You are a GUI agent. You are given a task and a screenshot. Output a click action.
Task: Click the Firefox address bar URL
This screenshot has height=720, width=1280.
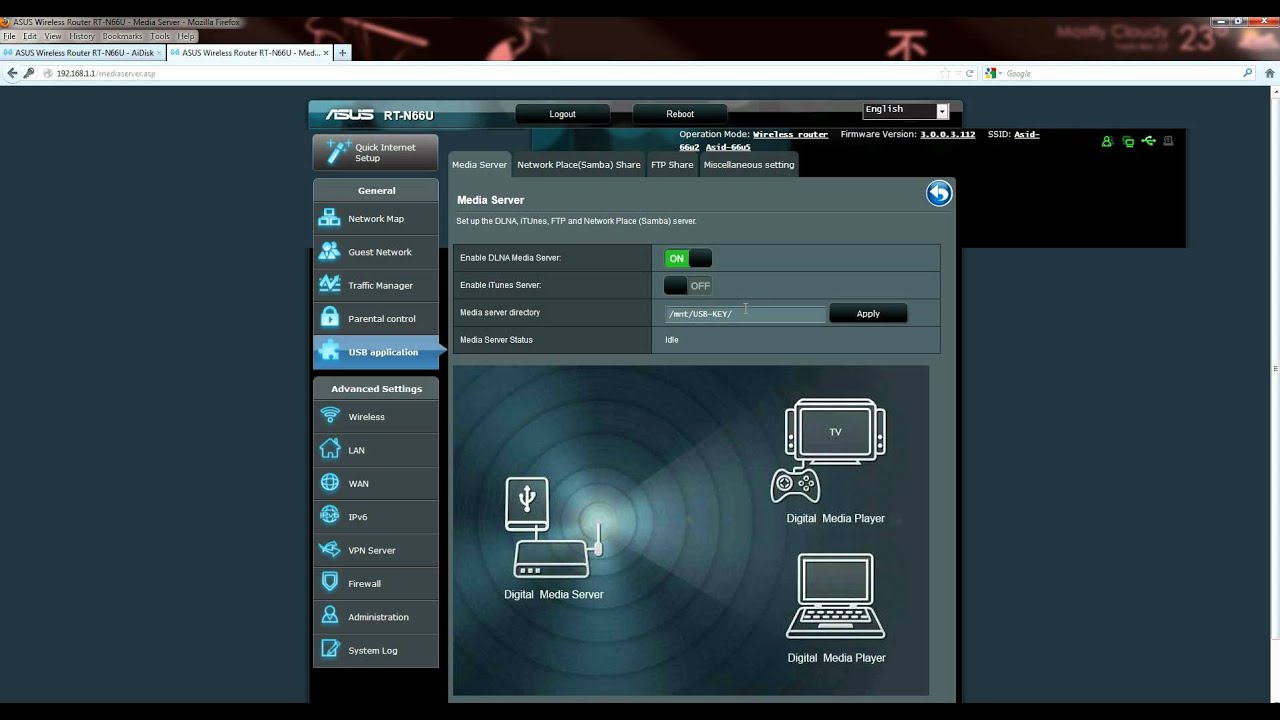[x=106, y=74]
